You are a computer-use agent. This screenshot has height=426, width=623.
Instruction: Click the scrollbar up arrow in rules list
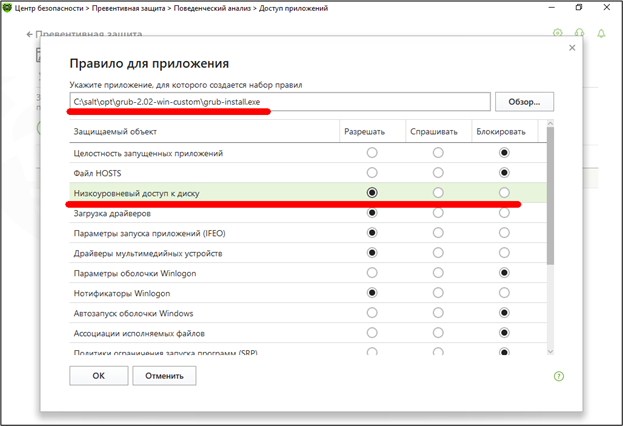point(550,124)
